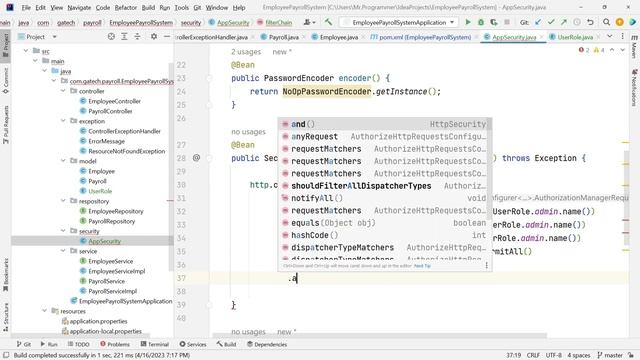Open the Terminal tool window
The width and height of the screenshot is (640, 360).
pyautogui.click(x=155, y=344)
